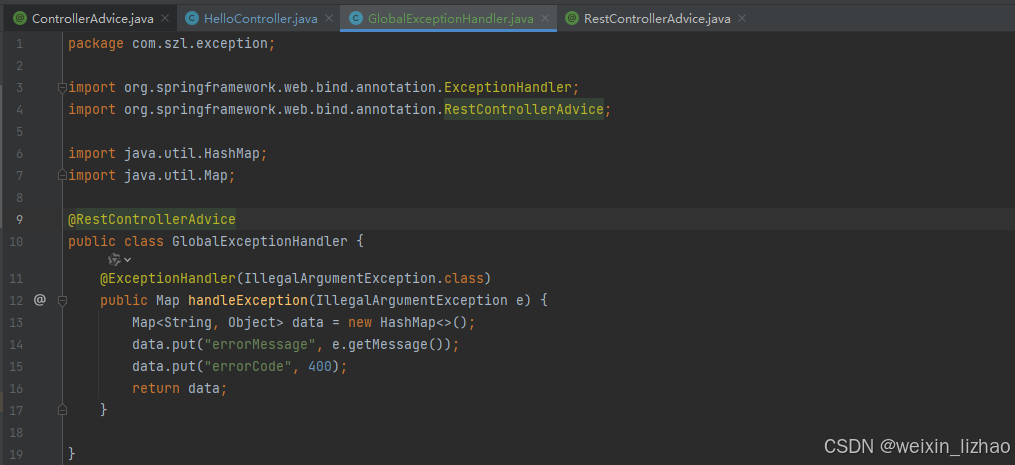The width and height of the screenshot is (1015, 465).
Task: Click line number 12 in the gutter
Action: pyautogui.click(x=16, y=301)
